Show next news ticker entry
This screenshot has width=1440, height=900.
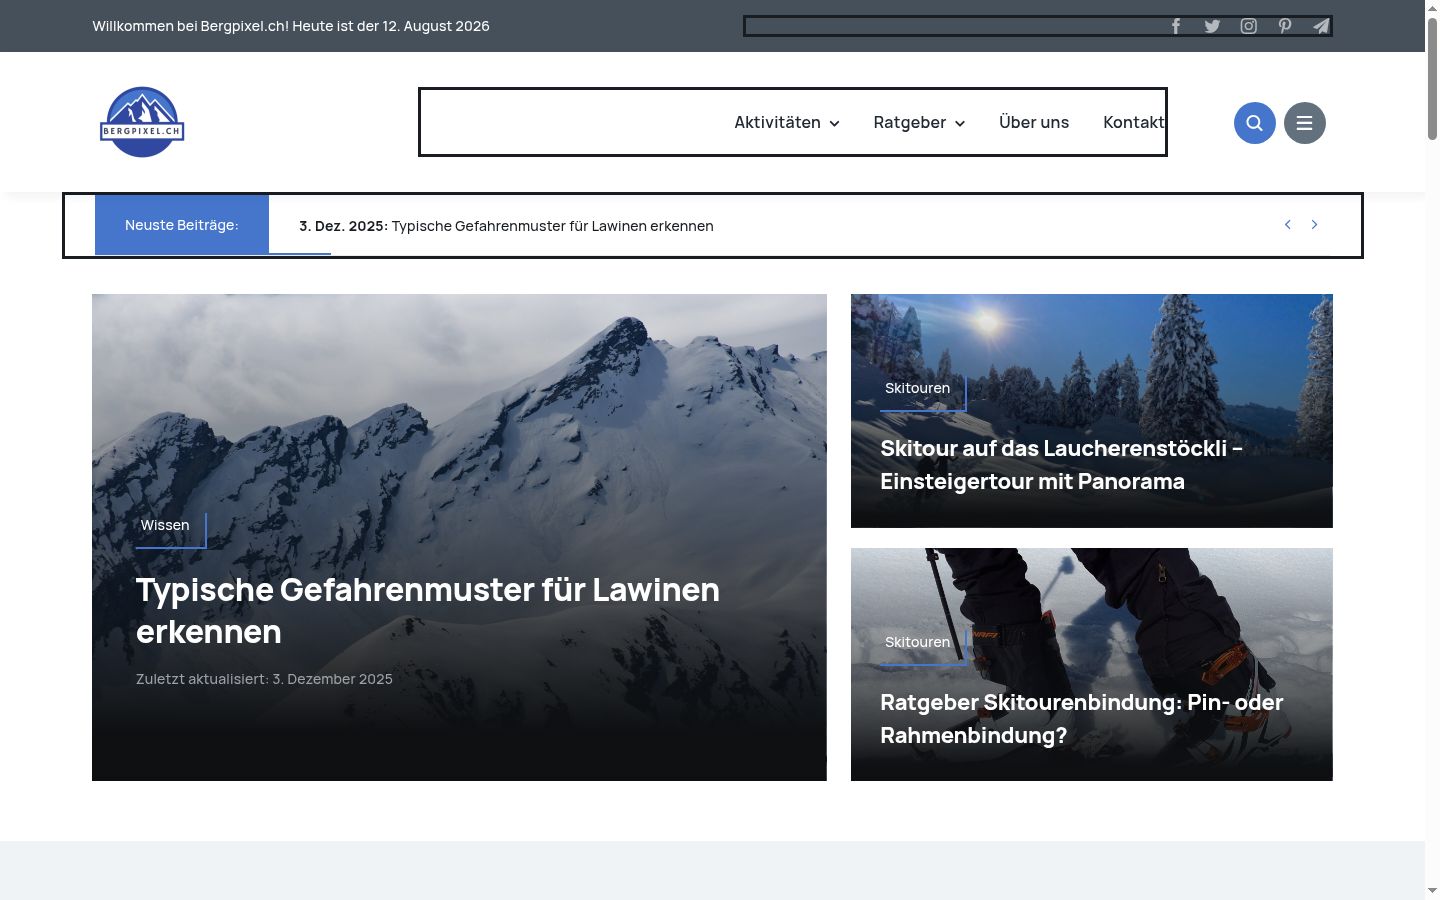point(1315,225)
